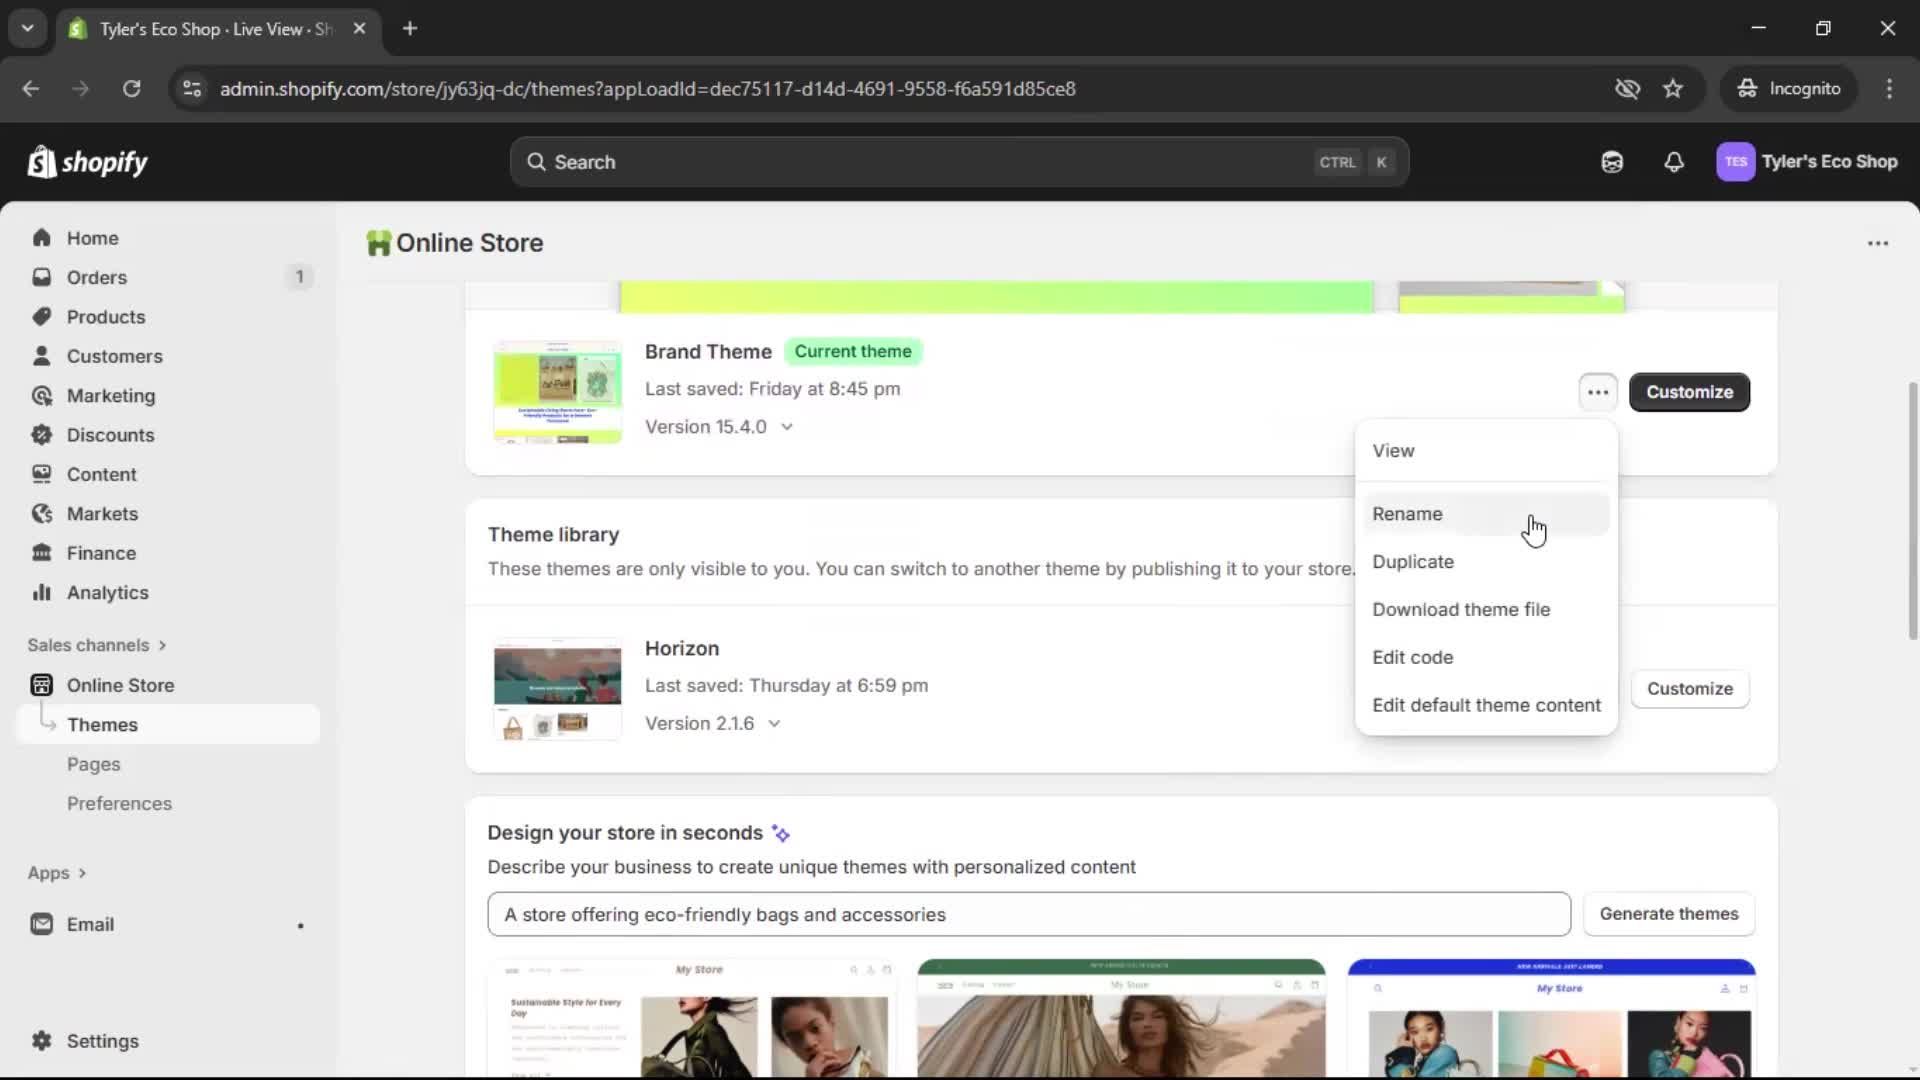Screen dimensions: 1920x1080
Task: Click the Markets globe icon
Action: pyautogui.click(x=41, y=514)
